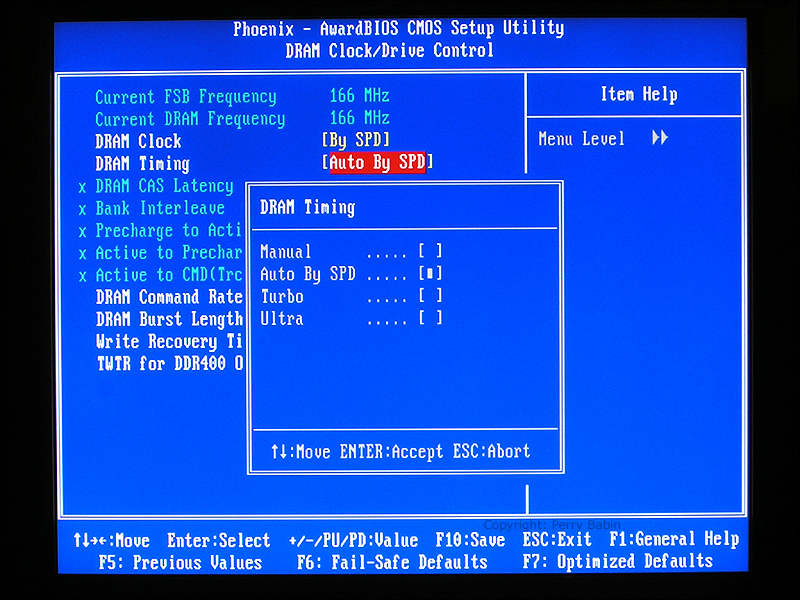Viewport: 800px width, 600px height.
Task: Click the disabled Precharge to Acti item
Action: point(168,231)
